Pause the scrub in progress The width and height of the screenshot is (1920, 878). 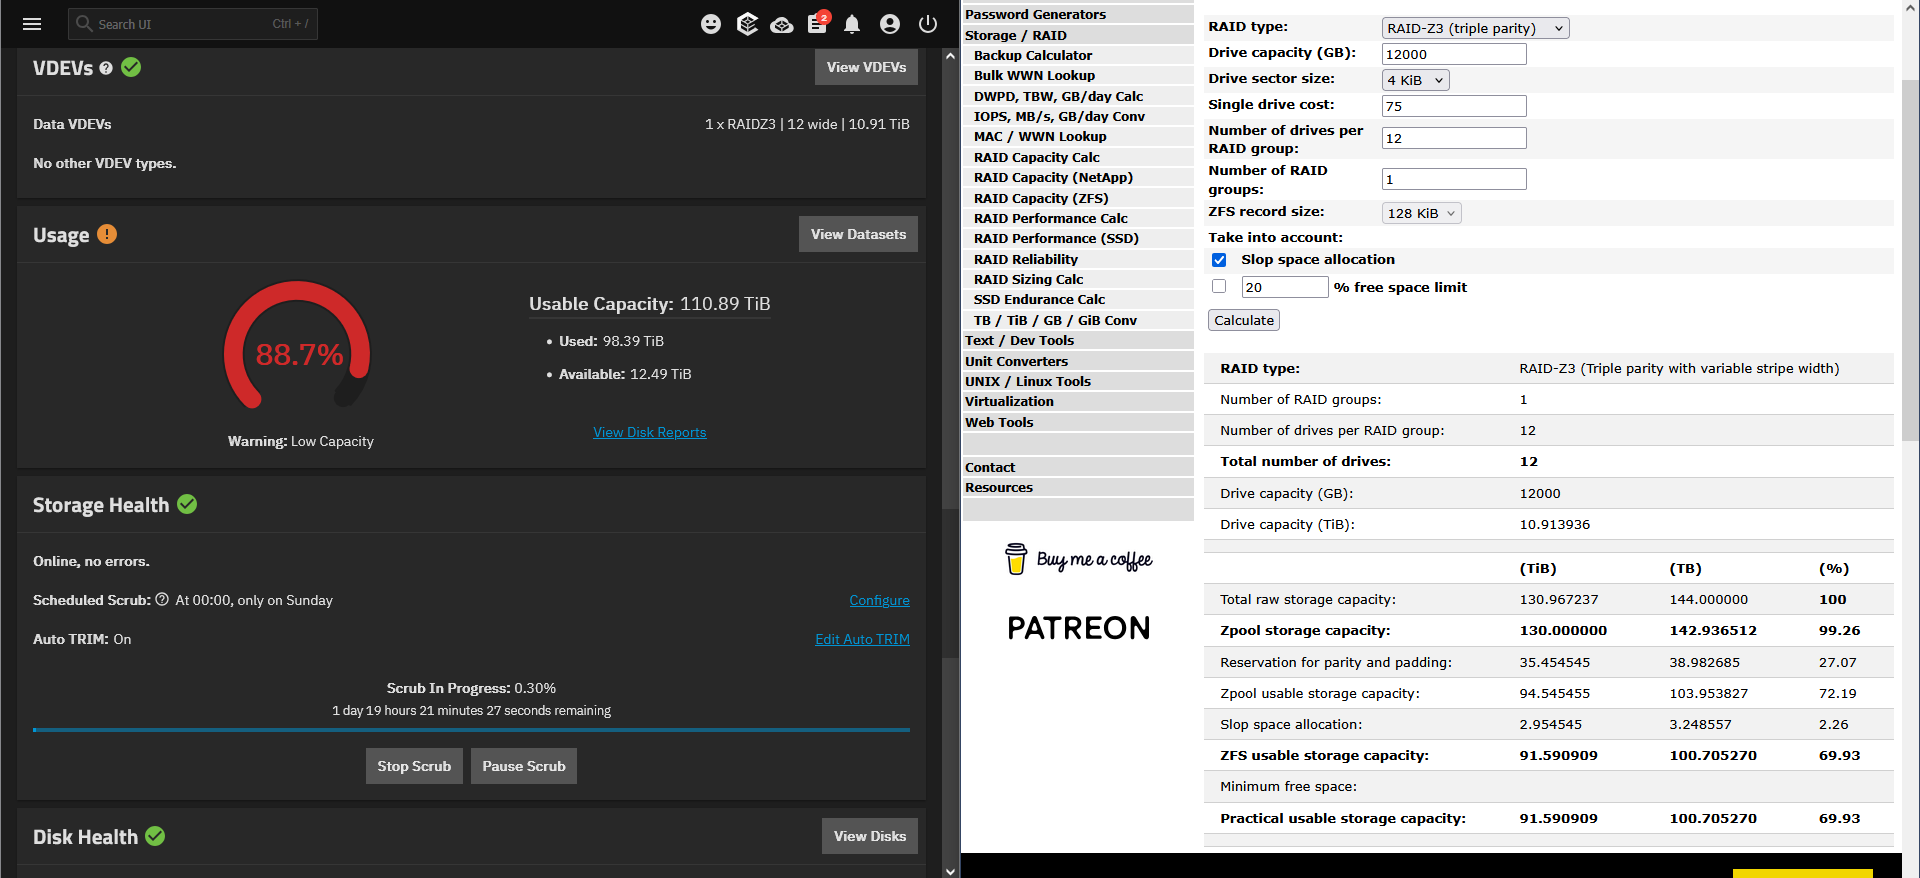(524, 766)
